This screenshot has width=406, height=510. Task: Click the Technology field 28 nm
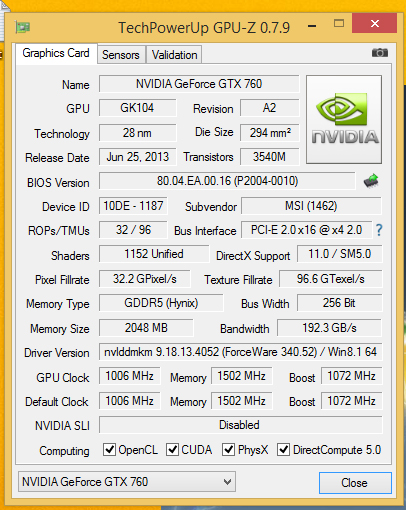(x=137, y=133)
